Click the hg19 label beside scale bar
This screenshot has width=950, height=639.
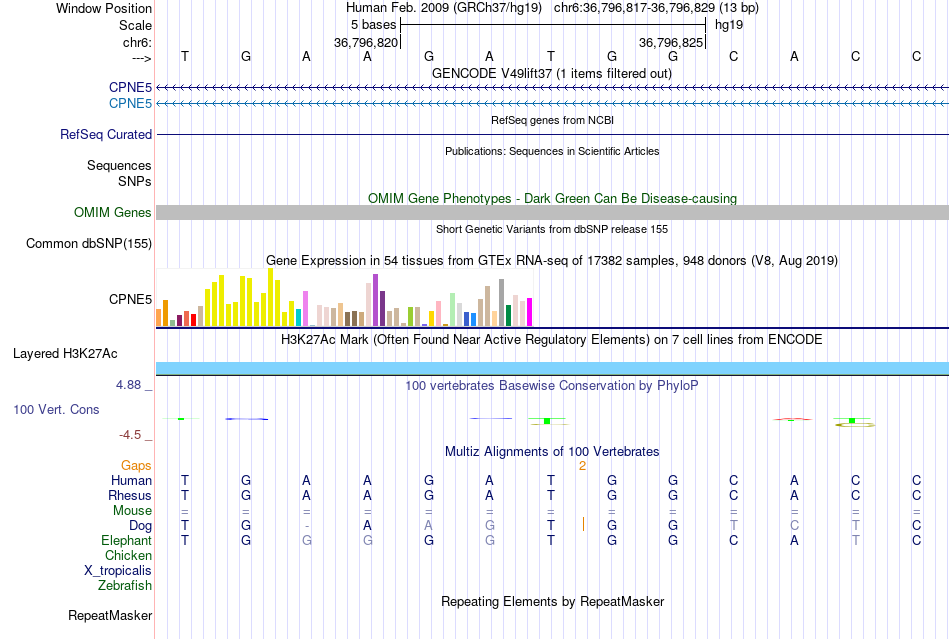coord(729,25)
